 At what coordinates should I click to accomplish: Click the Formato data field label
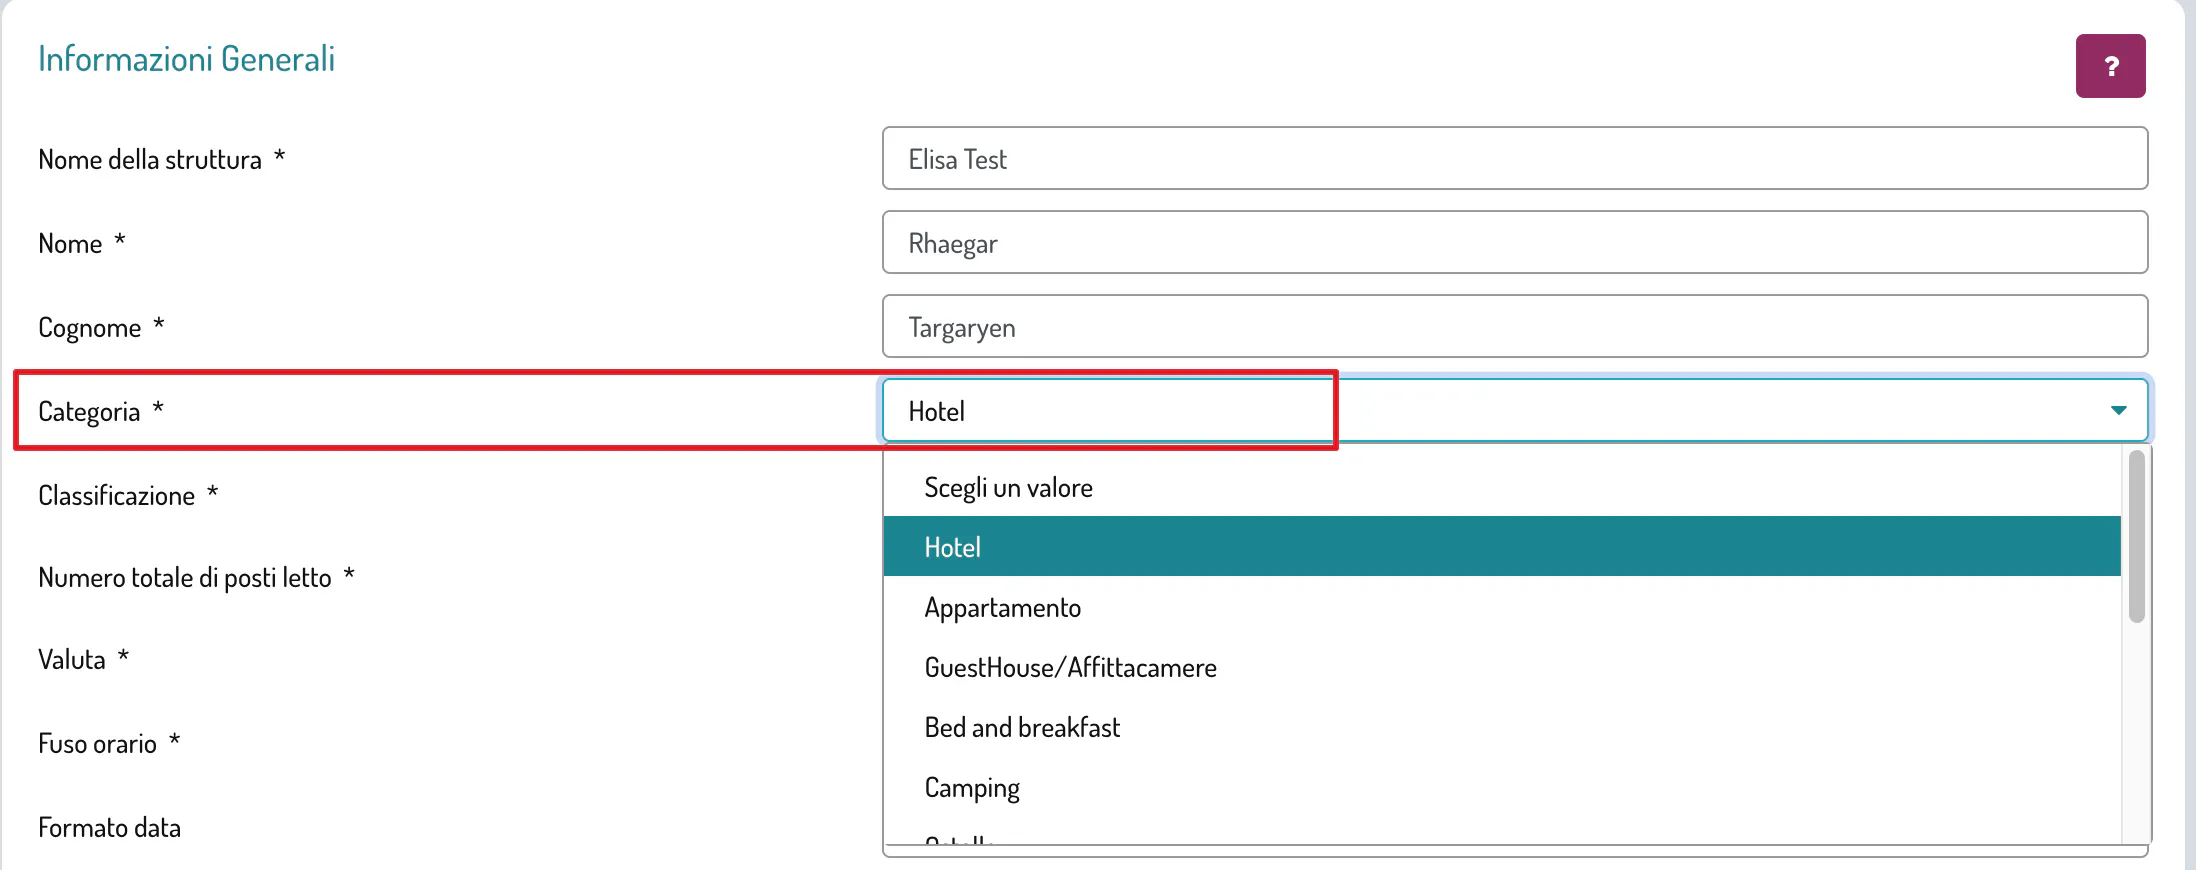click(109, 828)
